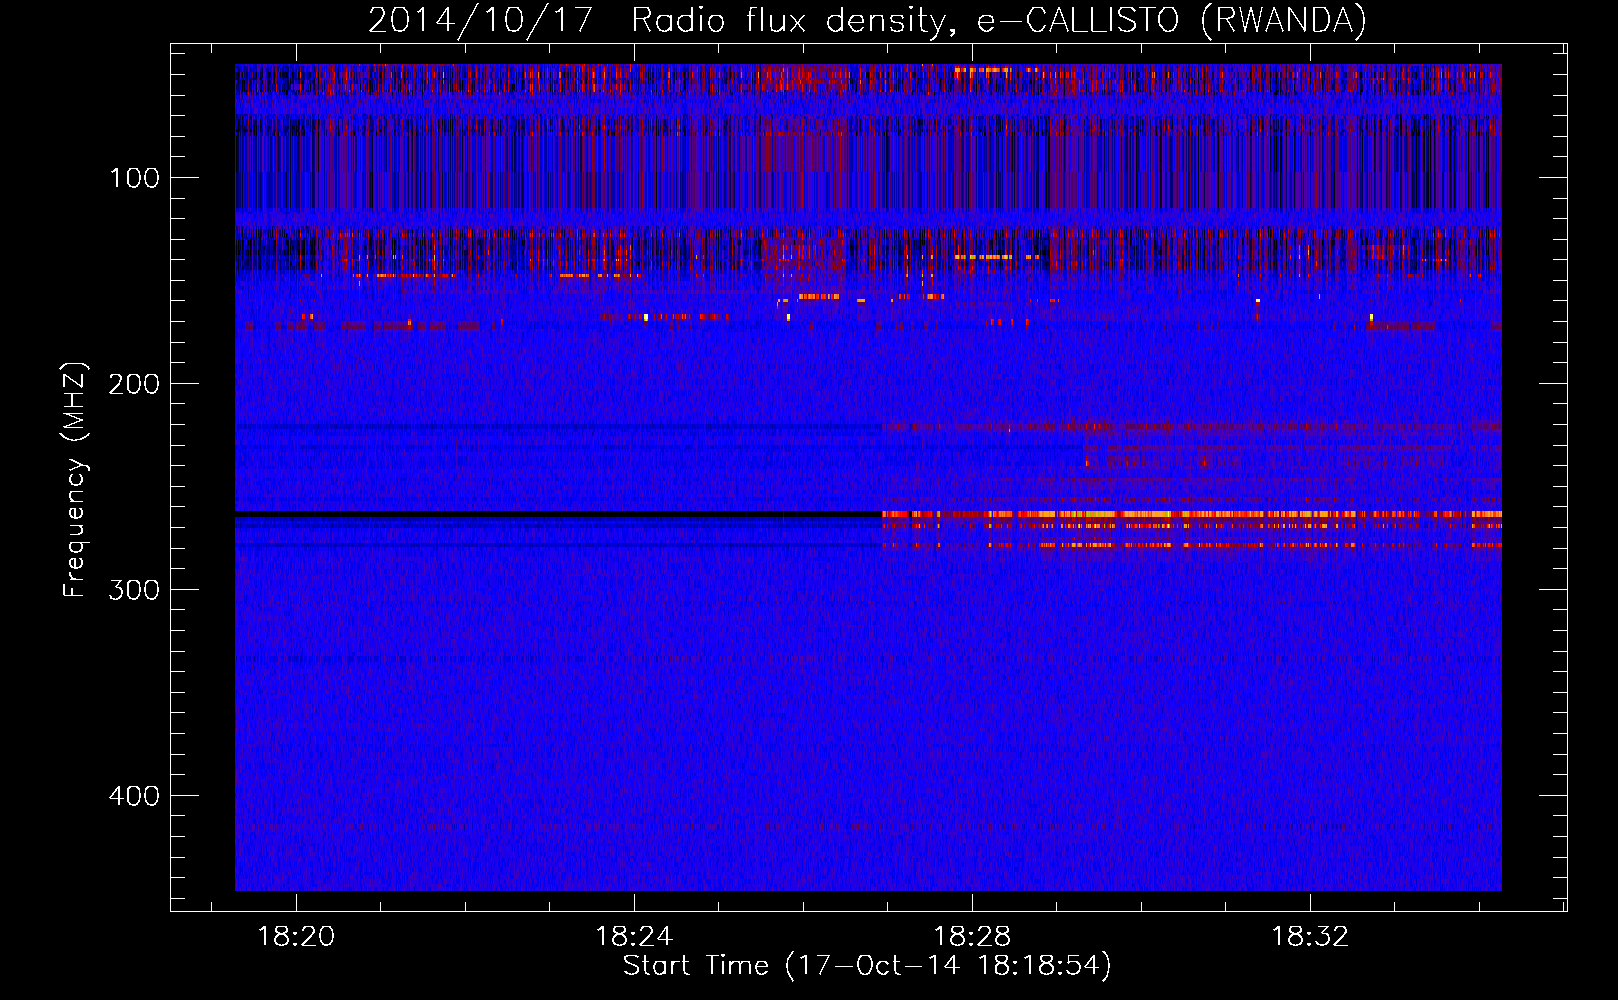
Task: Click the plot title mentioning e-CALLISTO (RWANDA)
Action: coord(867,20)
